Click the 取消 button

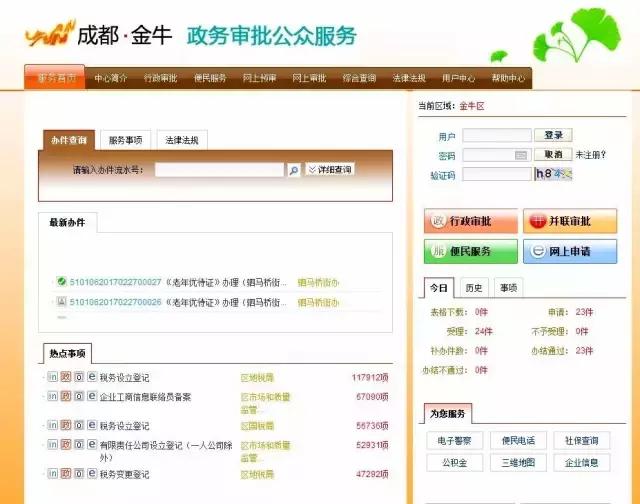click(x=553, y=154)
